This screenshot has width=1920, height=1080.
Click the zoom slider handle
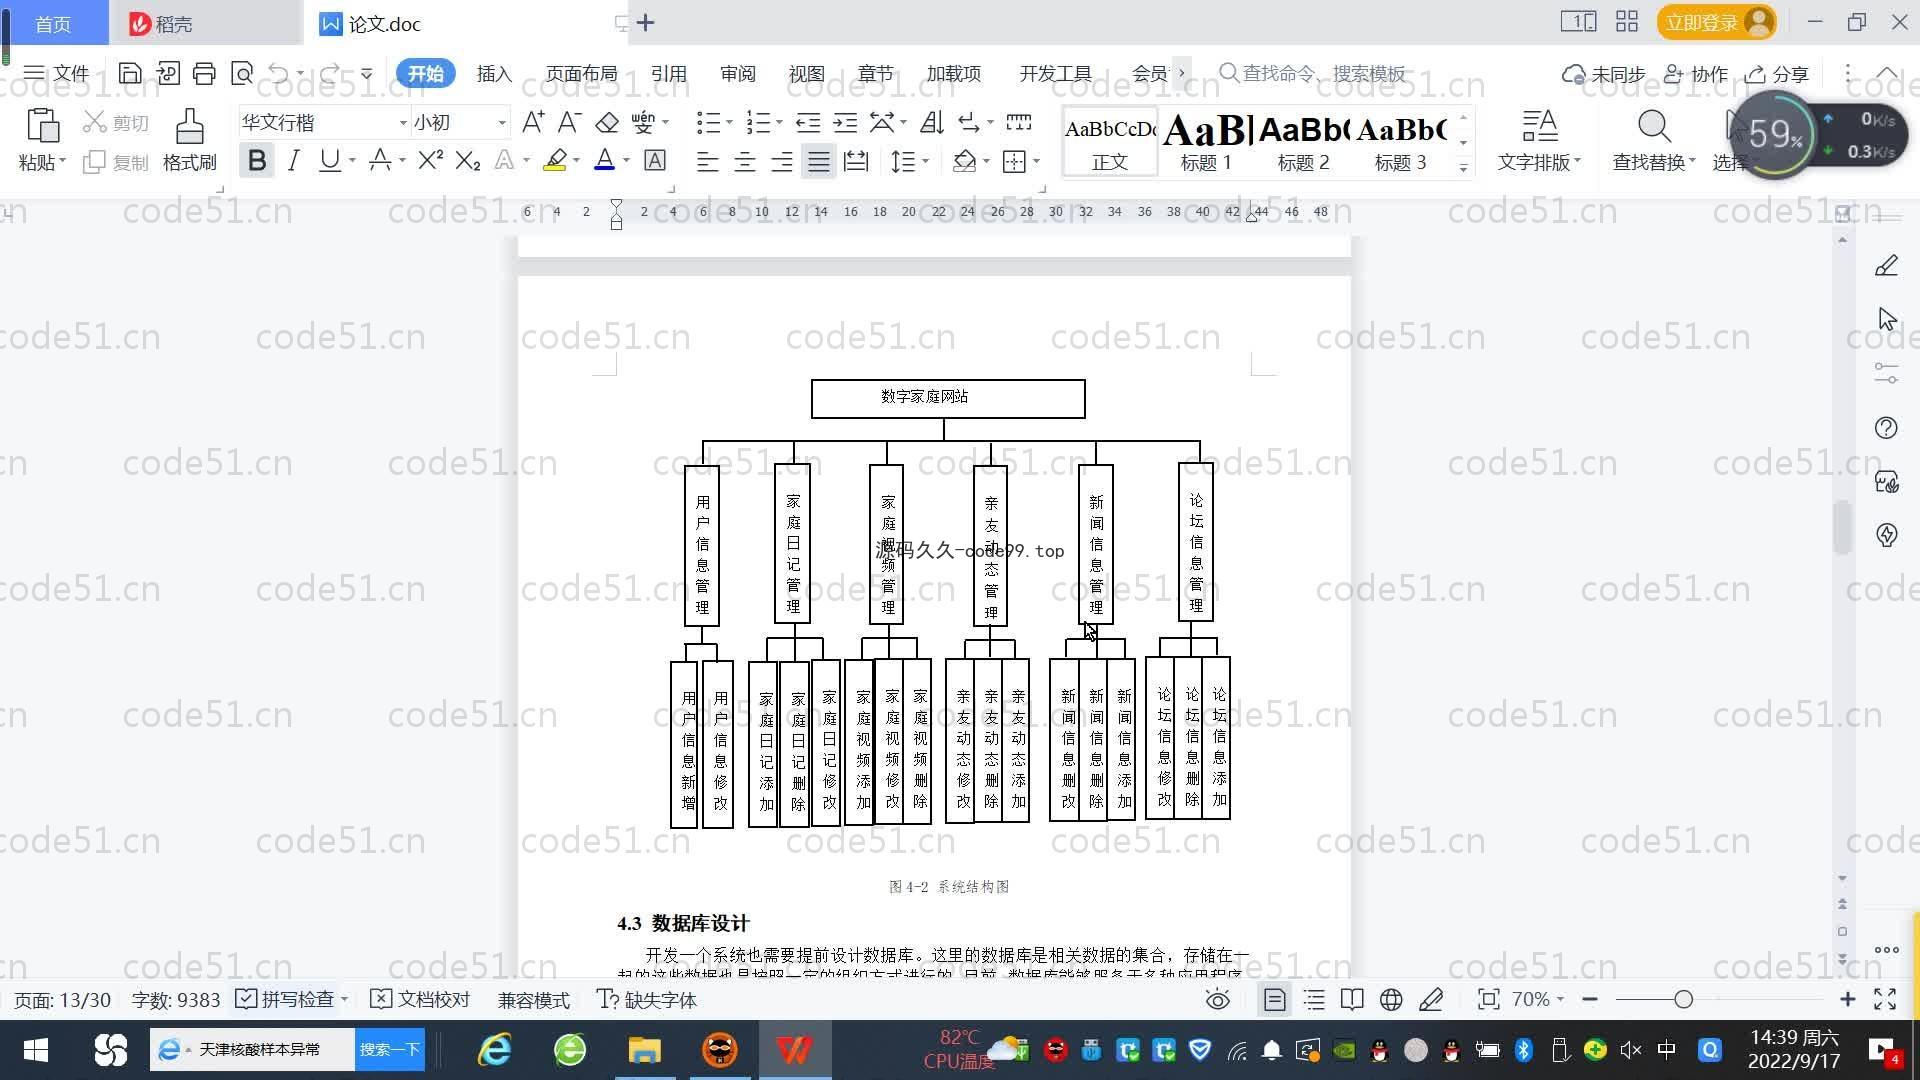click(1683, 999)
